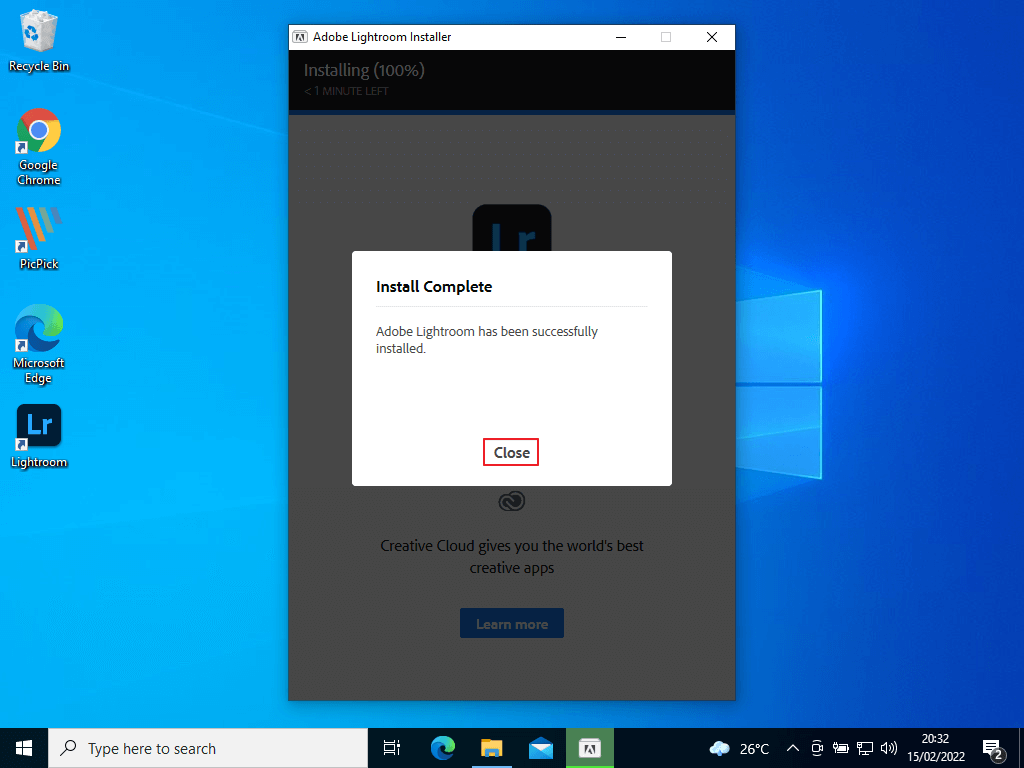Launch Mail from the taskbar

[541, 748]
